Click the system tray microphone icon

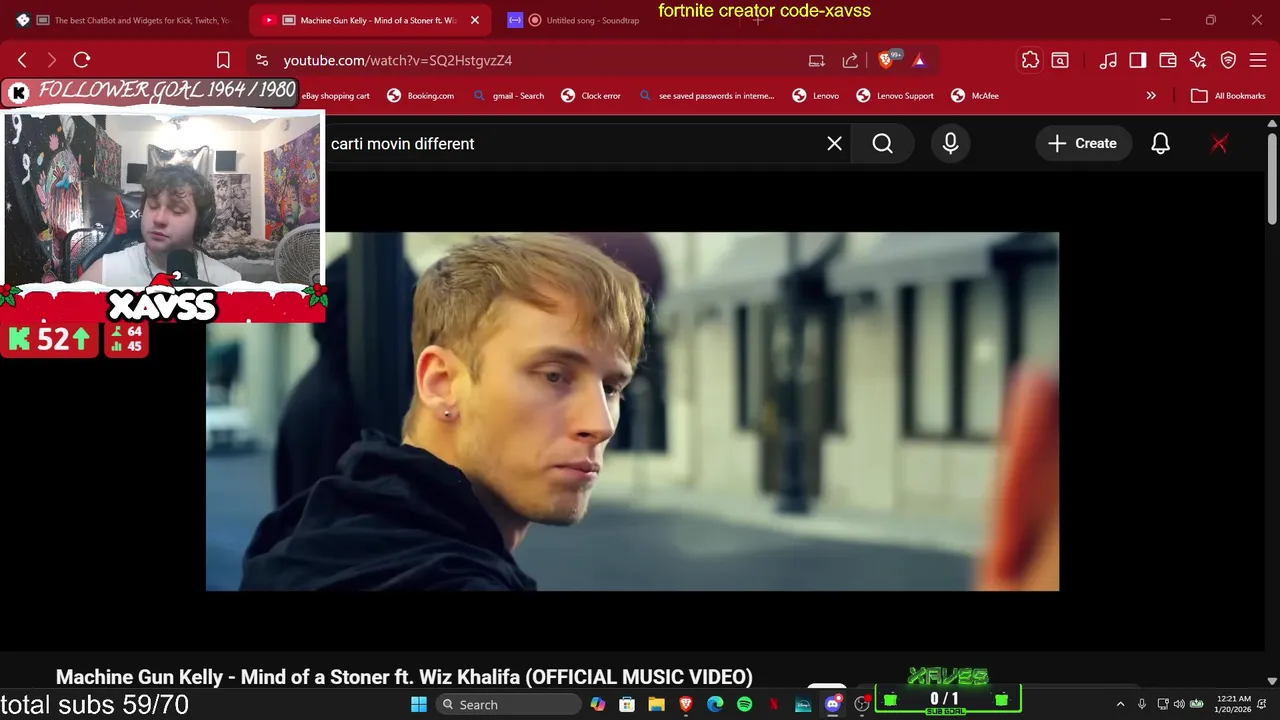pos(1142,705)
